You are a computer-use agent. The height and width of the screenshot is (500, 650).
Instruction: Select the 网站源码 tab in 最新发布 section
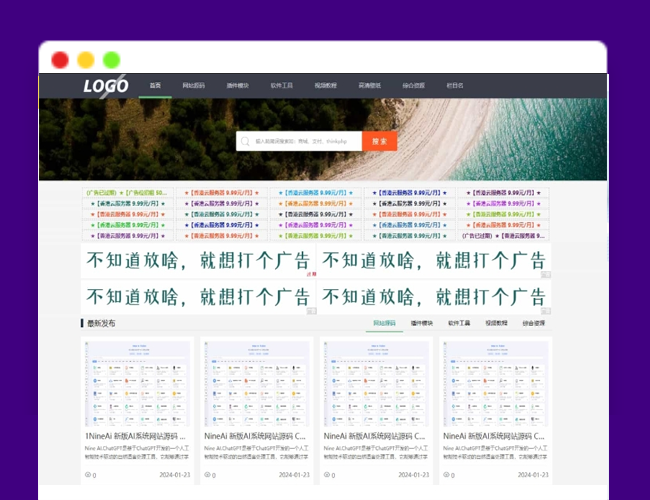tap(384, 324)
